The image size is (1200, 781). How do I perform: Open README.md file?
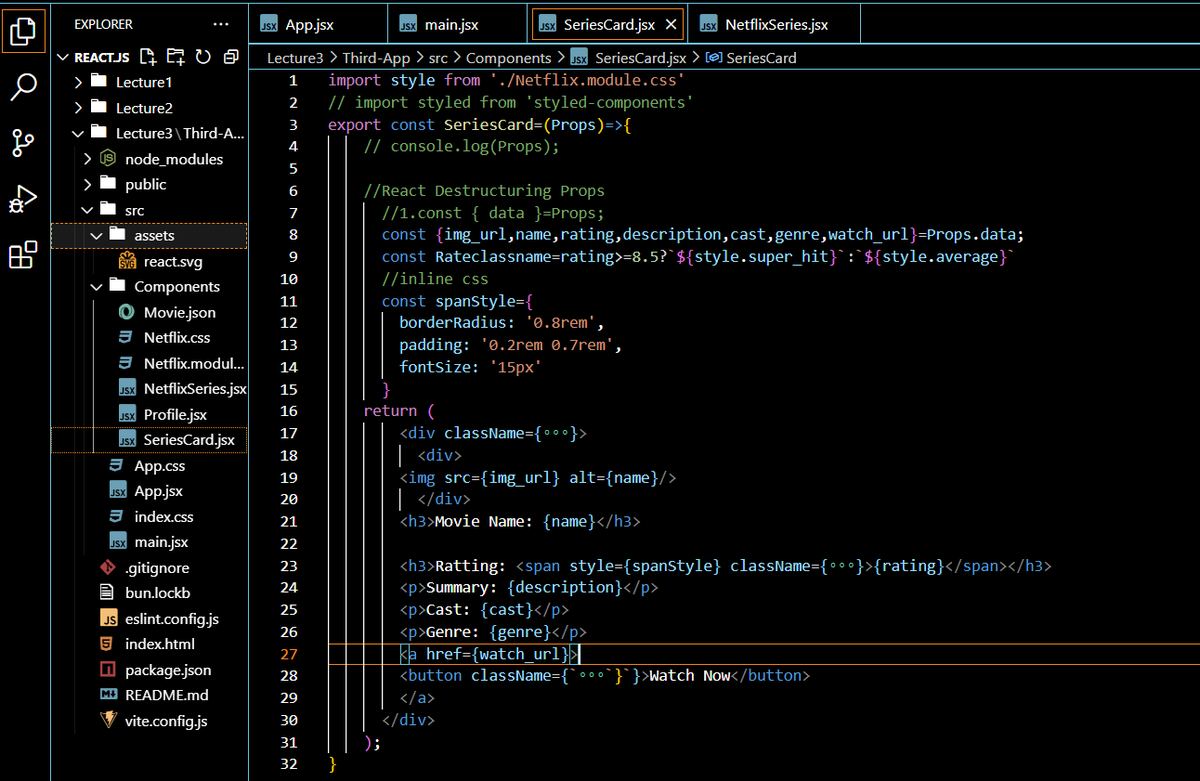coord(167,695)
